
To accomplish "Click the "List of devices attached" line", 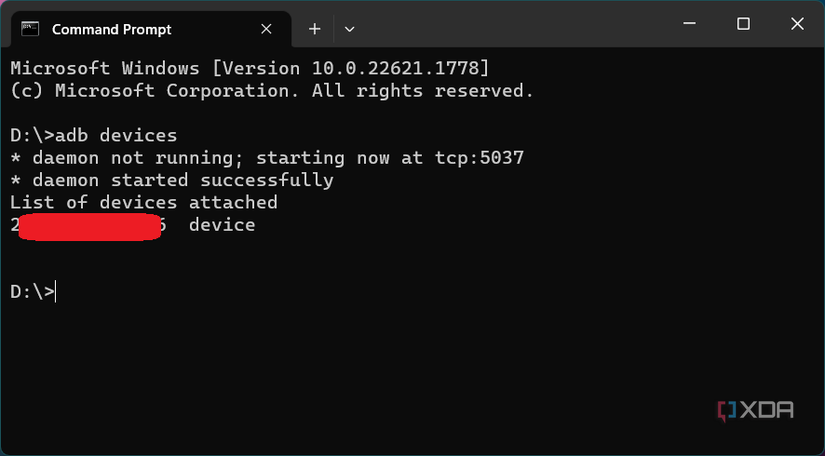I will pyautogui.click(x=144, y=203).
